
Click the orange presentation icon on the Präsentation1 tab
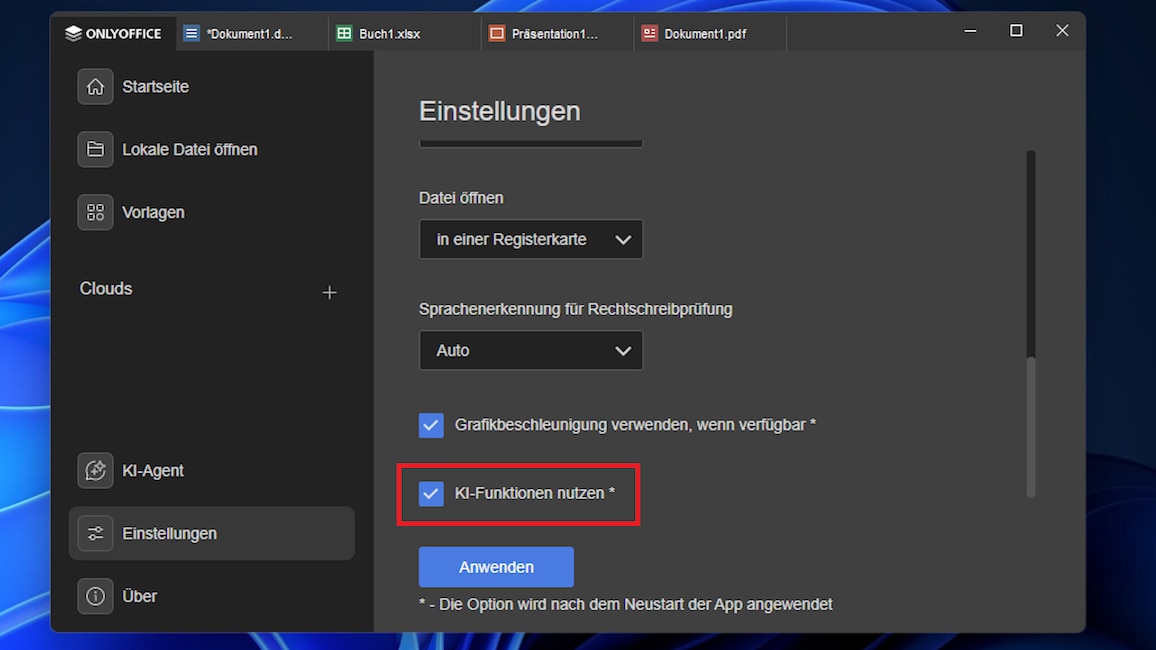pyautogui.click(x=497, y=33)
